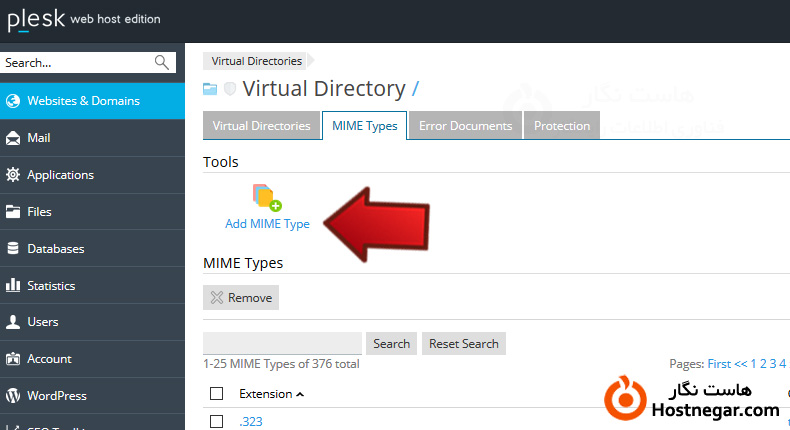Click the Reset Search button
Image resolution: width=790 pixels, height=430 pixels.
pyautogui.click(x=463, y=343)
